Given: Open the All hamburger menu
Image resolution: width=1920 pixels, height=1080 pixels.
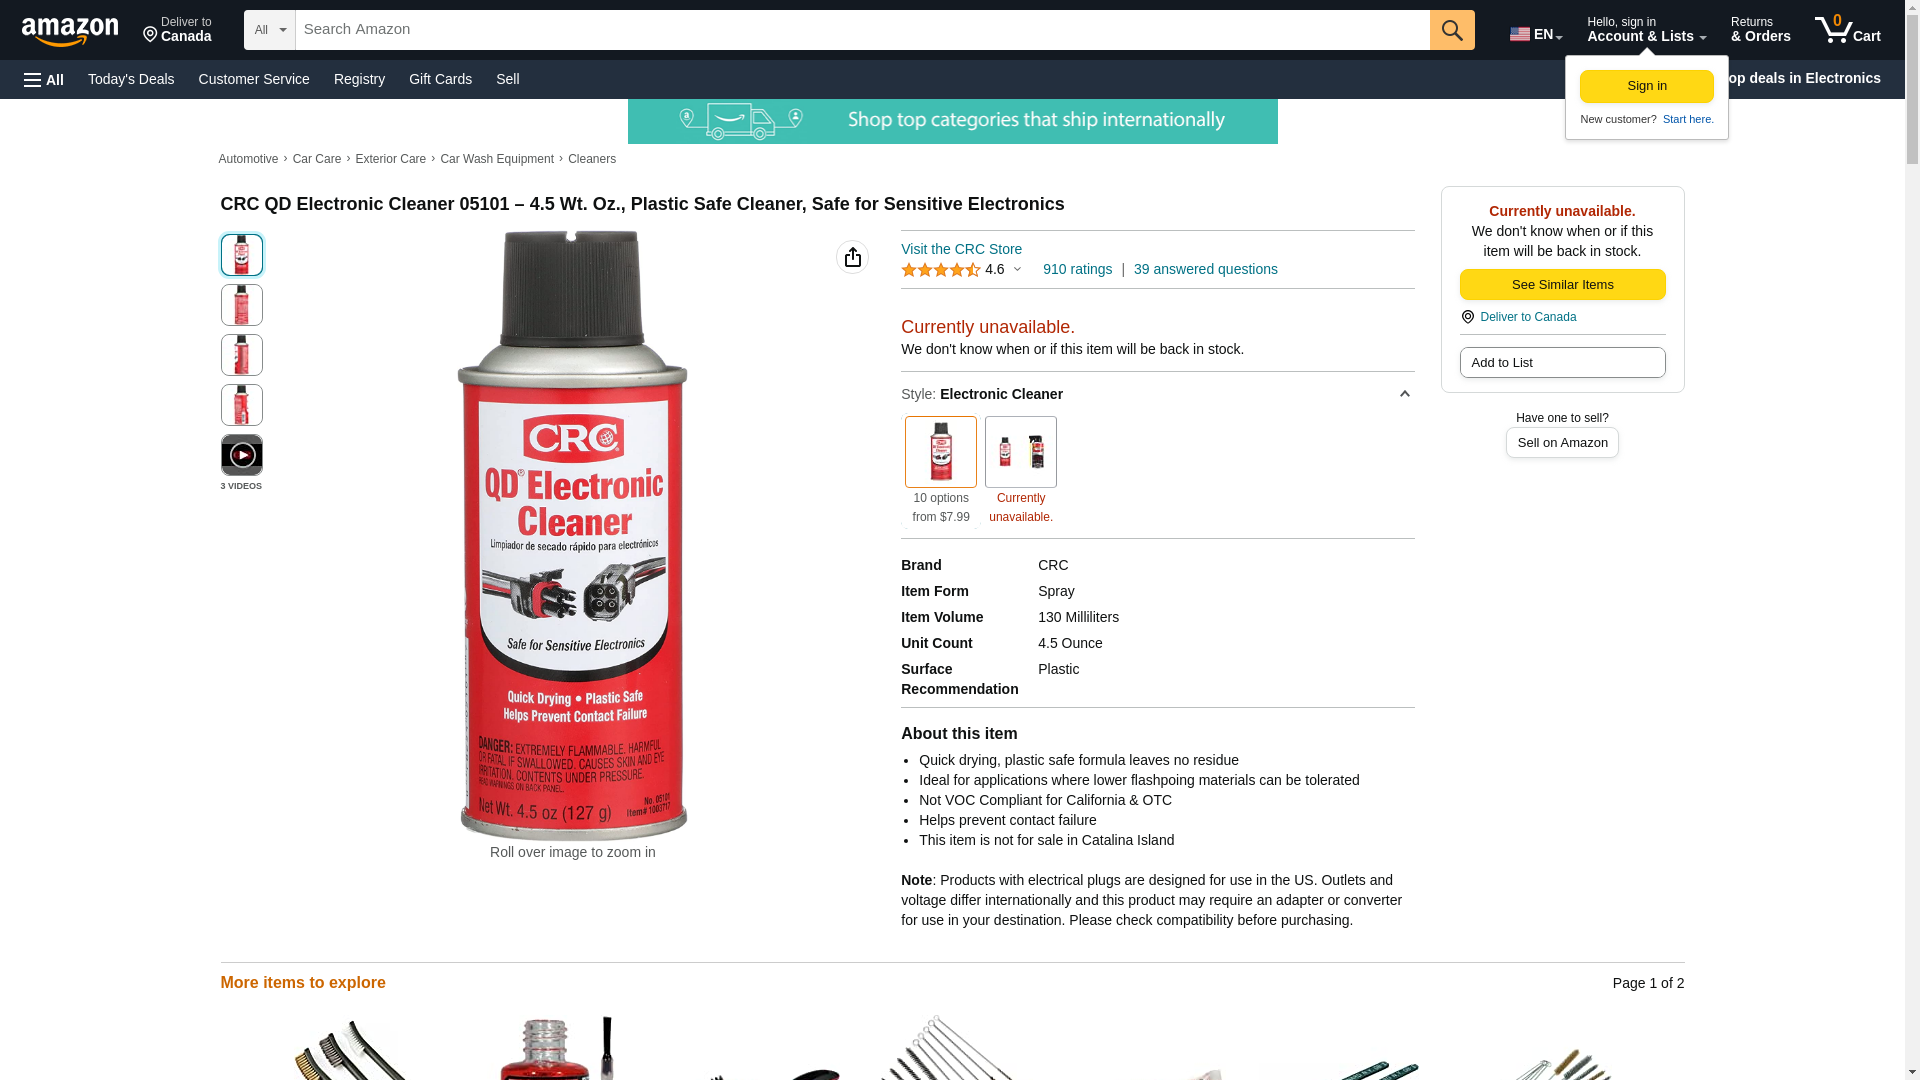Looking at the screenshot, I should tap(44, 80).
